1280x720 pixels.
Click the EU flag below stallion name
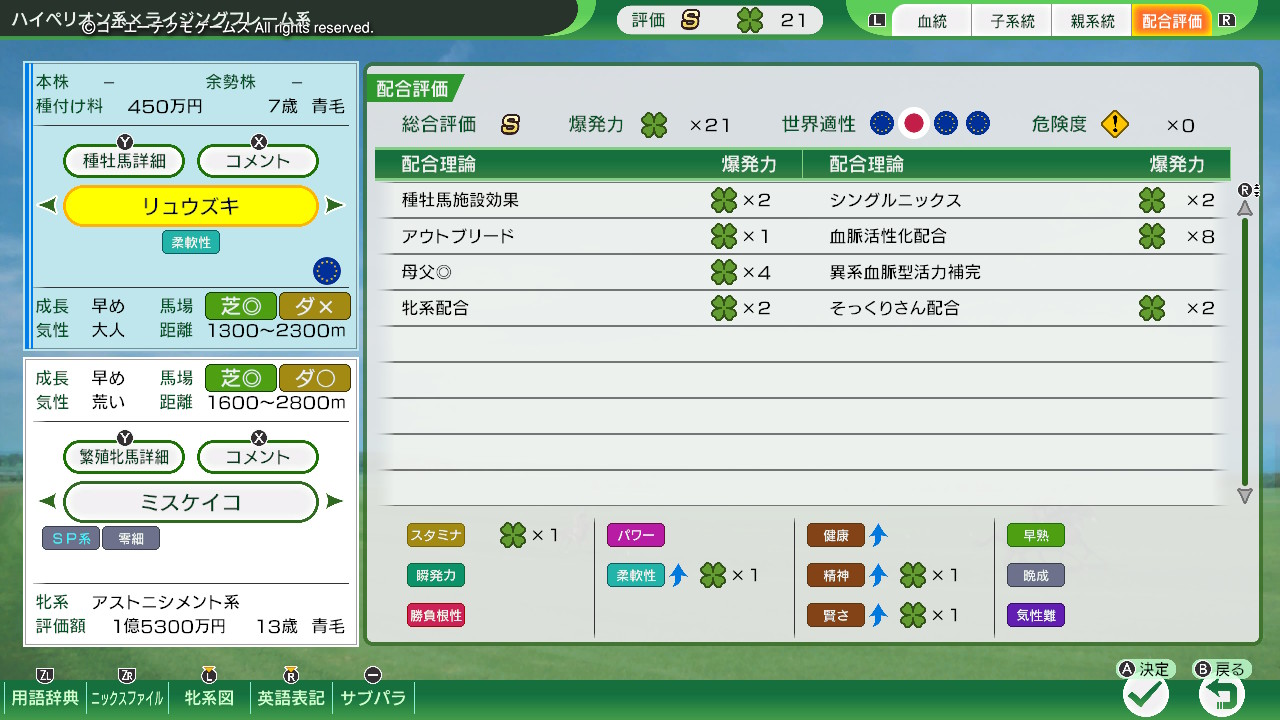(x=326, y=270)
